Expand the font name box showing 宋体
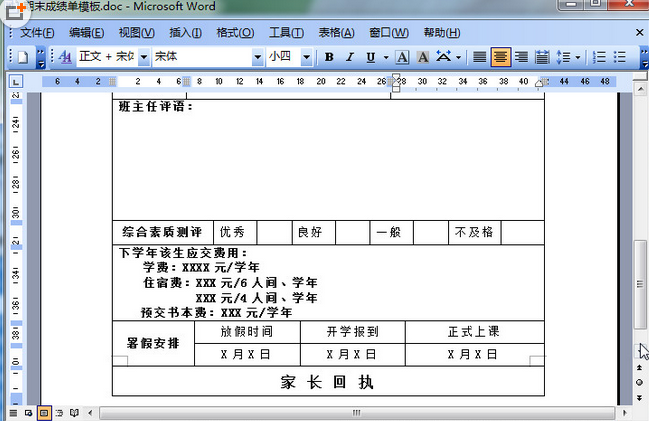Screen dimensions: 649x421 (257, 57)
